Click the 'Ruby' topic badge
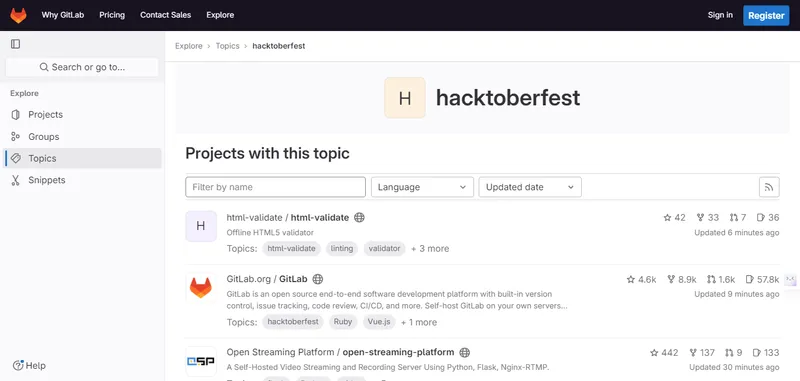 pyautogui.click(x=343, y=322)
